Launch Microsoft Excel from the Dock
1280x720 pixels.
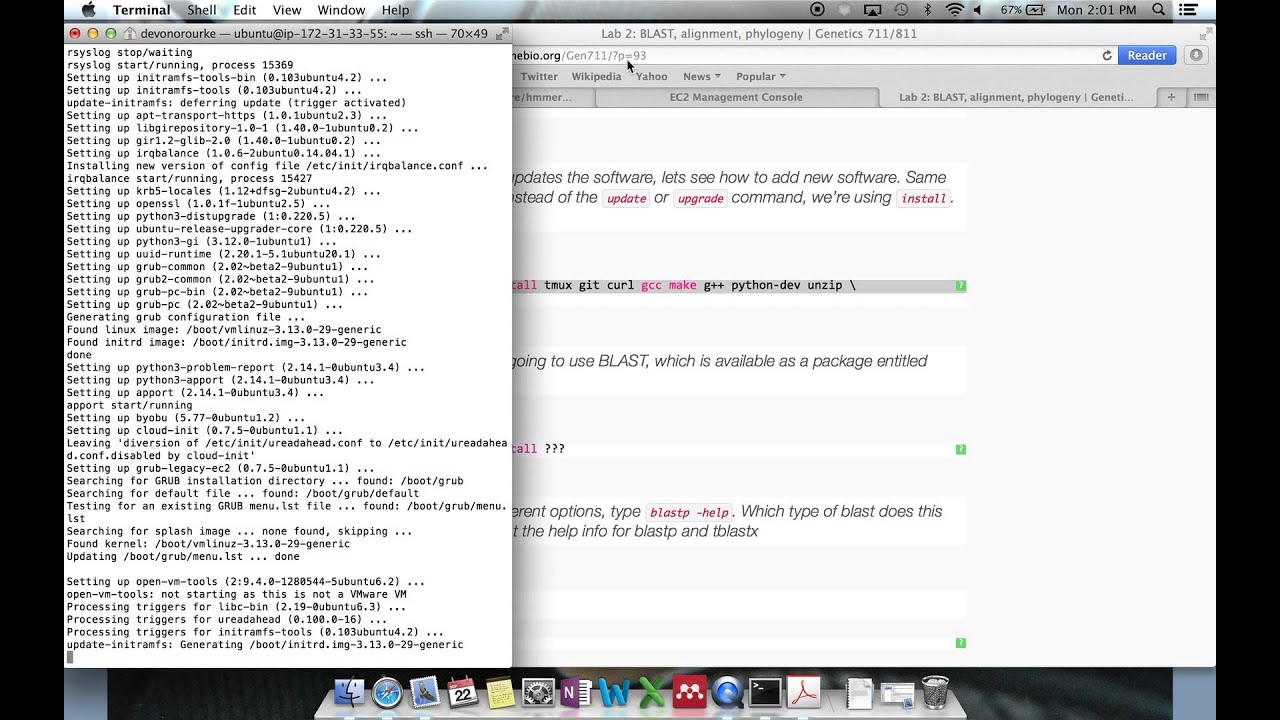(x=652, y=693)
